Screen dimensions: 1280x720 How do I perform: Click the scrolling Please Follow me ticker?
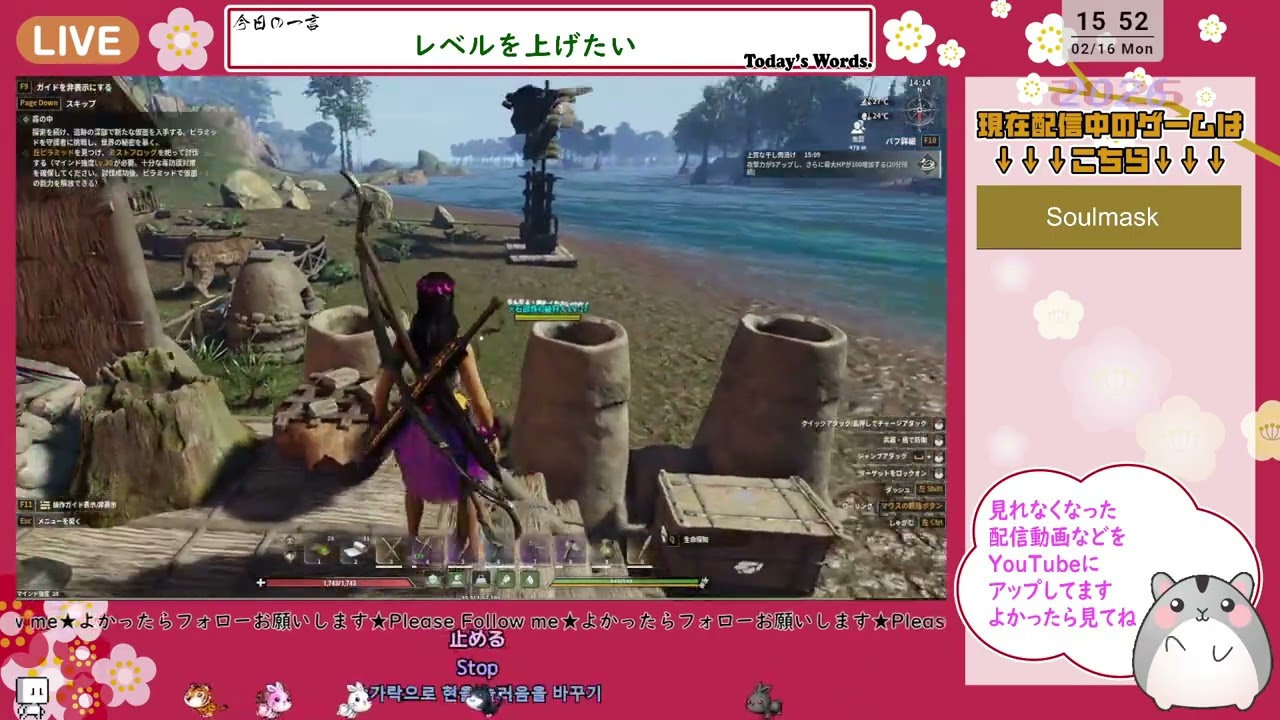(x=480, y=622)
